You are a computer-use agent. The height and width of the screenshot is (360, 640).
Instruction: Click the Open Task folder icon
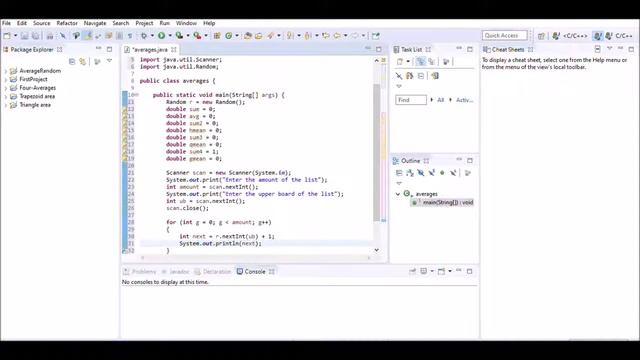tap(259, 36)
